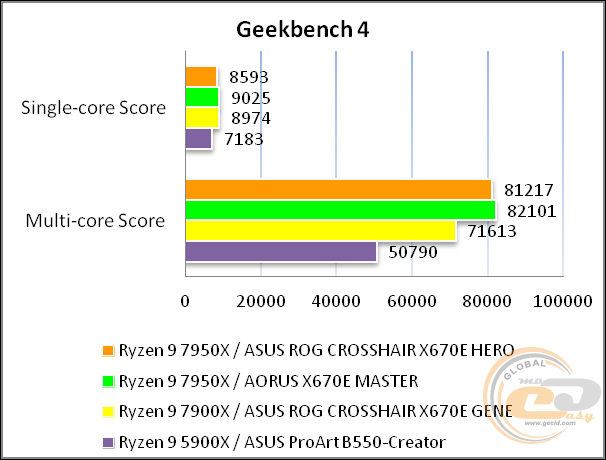Image resolution: width=606 pixels, height=460 pixels.
Task: Click axis tick label 60000
Action: click(x=412, y=301)
